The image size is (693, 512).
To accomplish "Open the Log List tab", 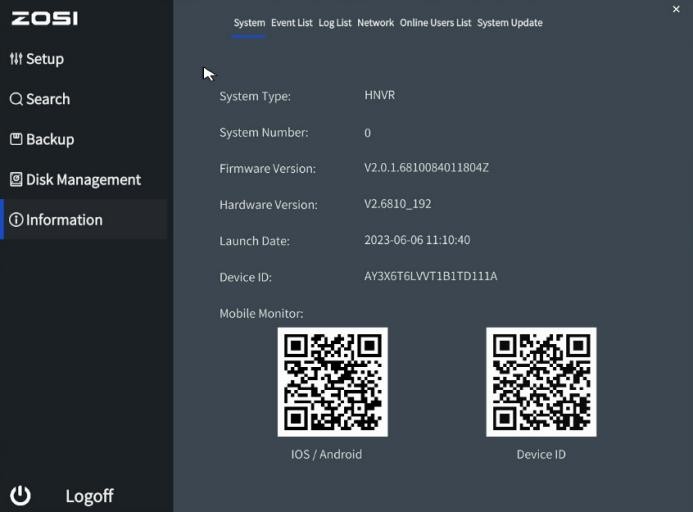I will (x=335, y=23).
